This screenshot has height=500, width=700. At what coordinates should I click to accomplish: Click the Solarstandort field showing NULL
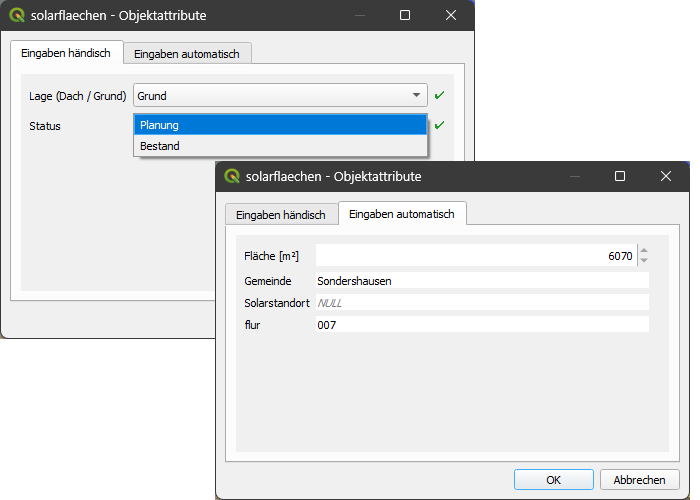[482, 303]
